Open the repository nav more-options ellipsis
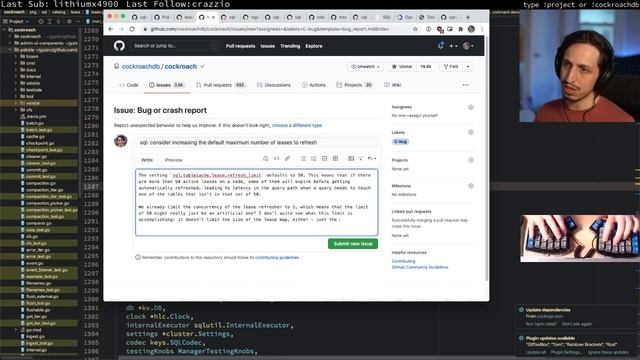This screenshot has height=360, width=640. tap(465, 85)
